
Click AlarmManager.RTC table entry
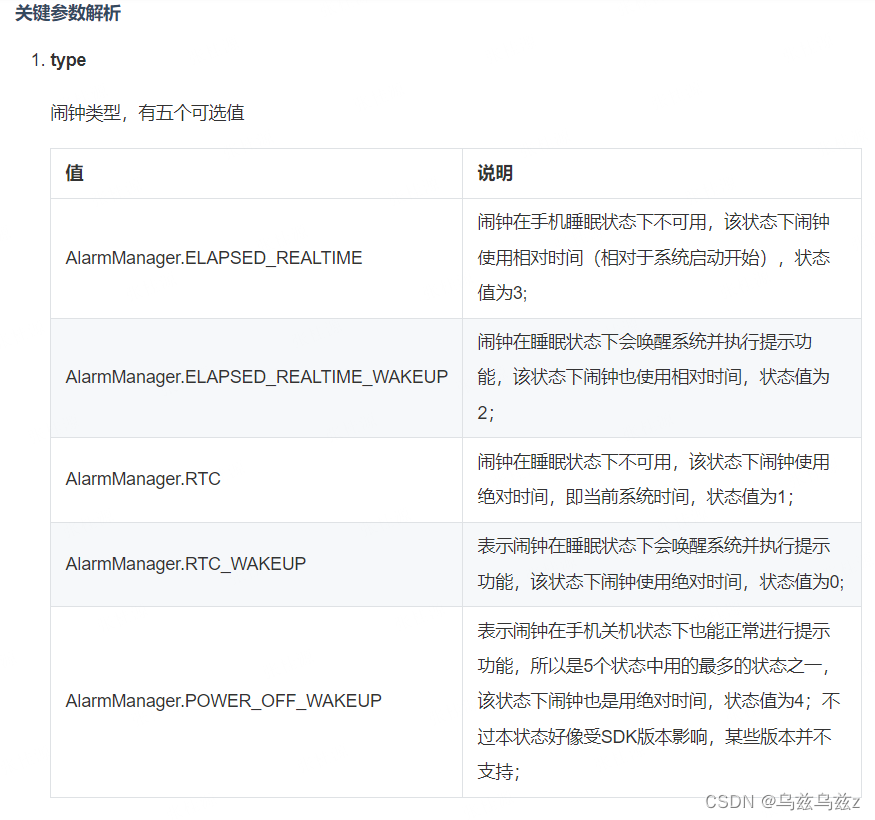142,479
